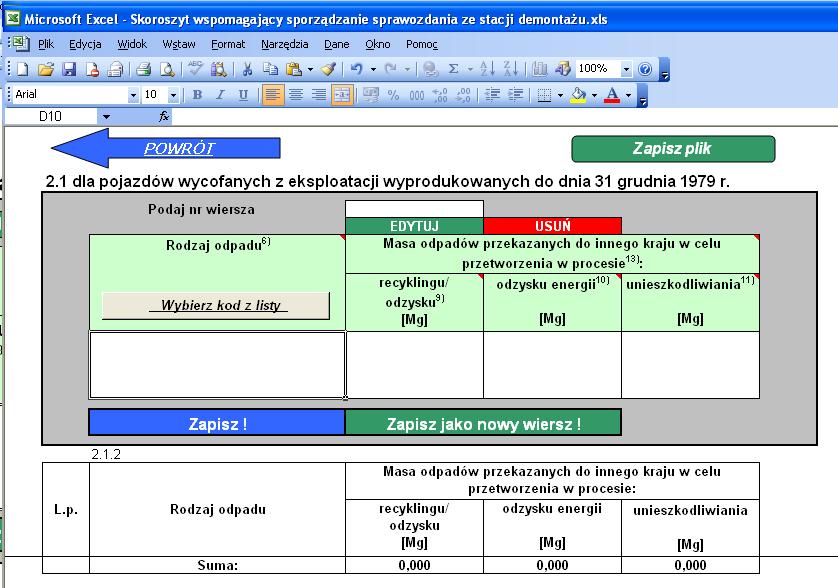Open the Borders dropdown arrow

560,96
